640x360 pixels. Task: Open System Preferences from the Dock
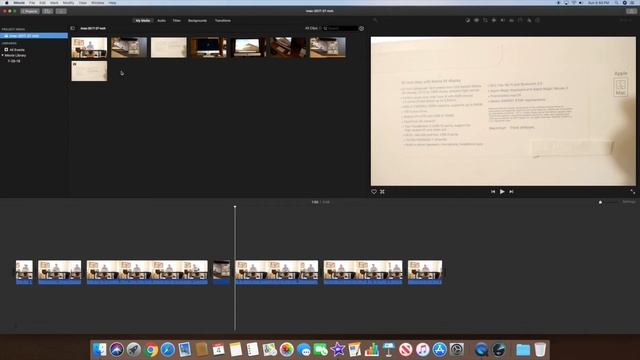tap(457, 350)
